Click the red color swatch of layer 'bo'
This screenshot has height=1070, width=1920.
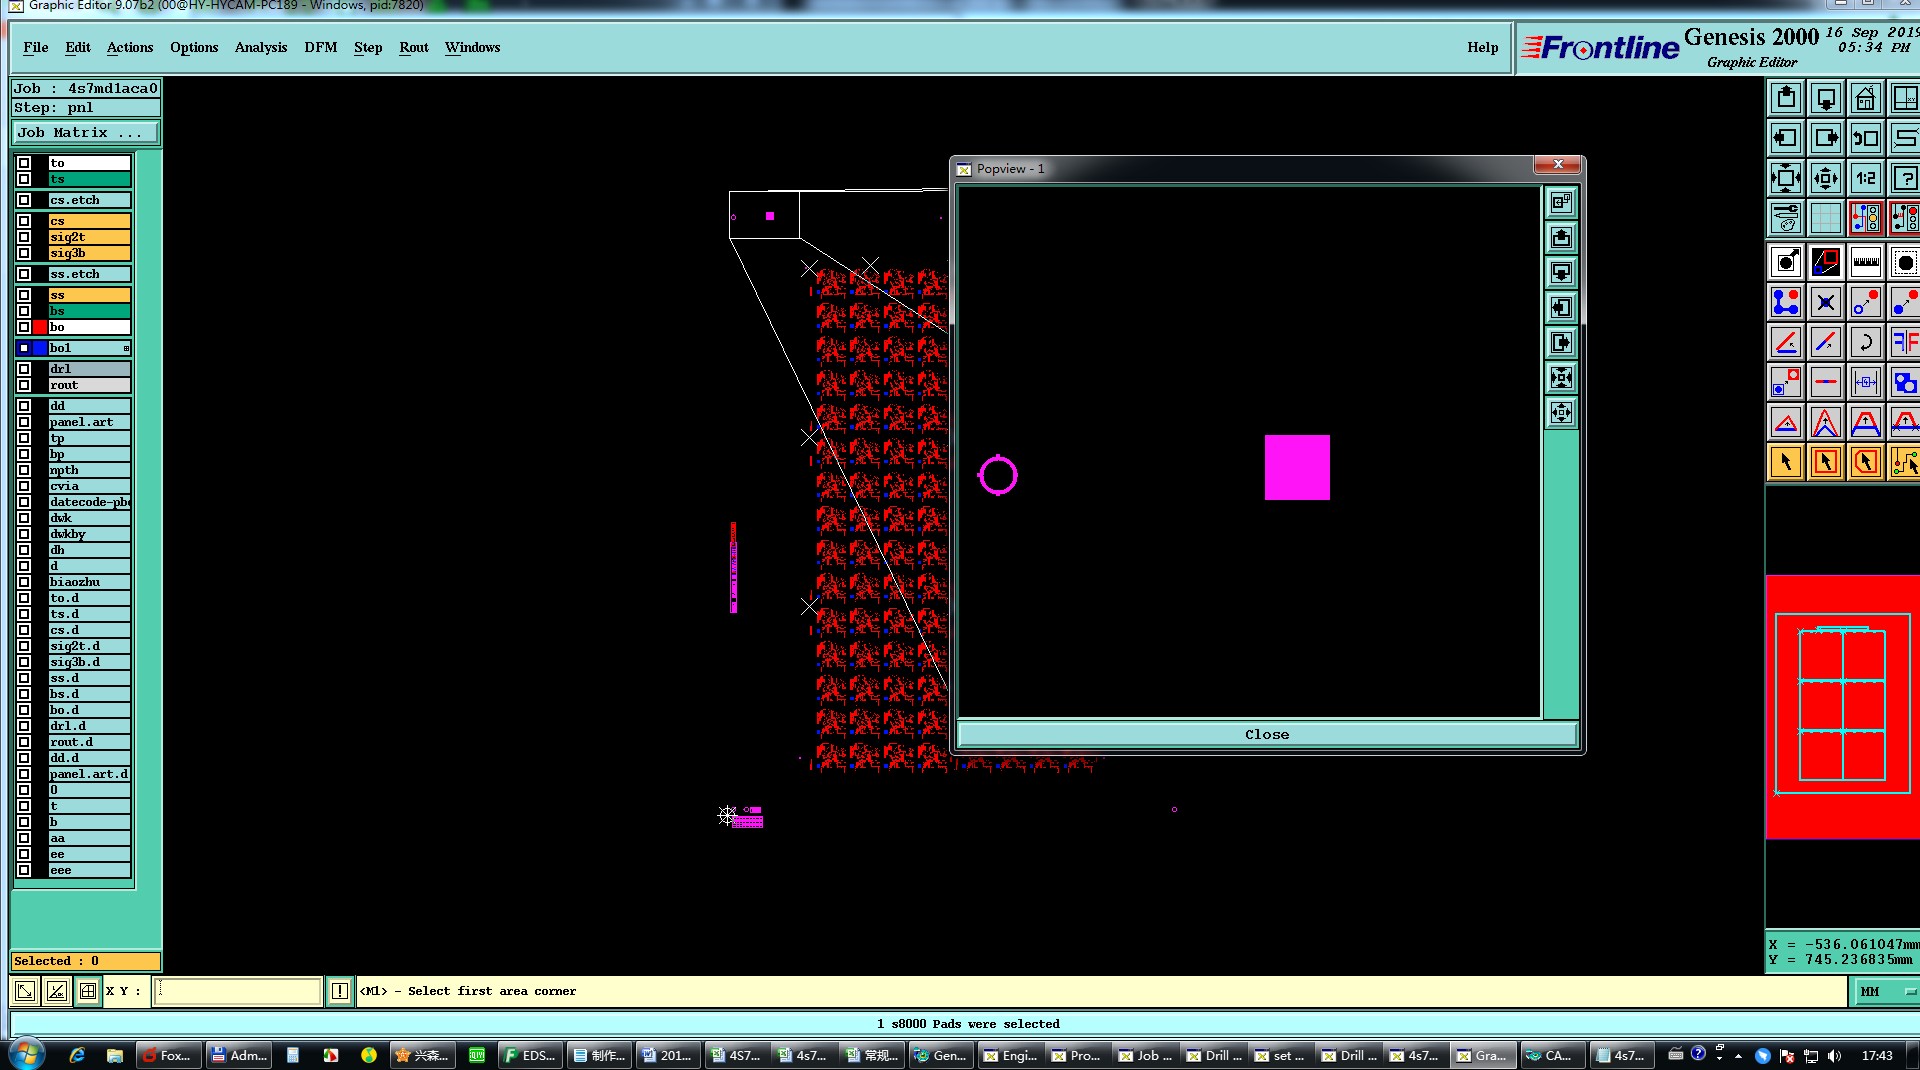[40, 327]
